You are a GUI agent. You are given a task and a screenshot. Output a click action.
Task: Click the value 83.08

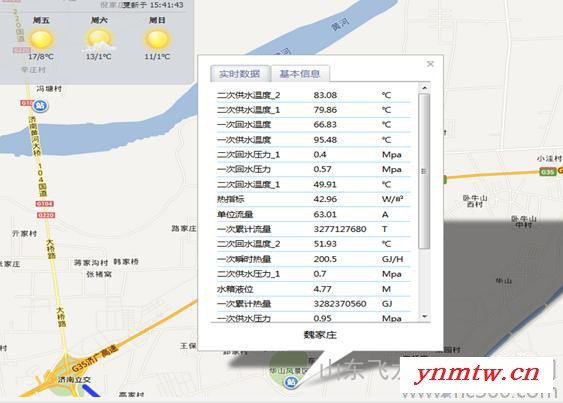[325, 95]
